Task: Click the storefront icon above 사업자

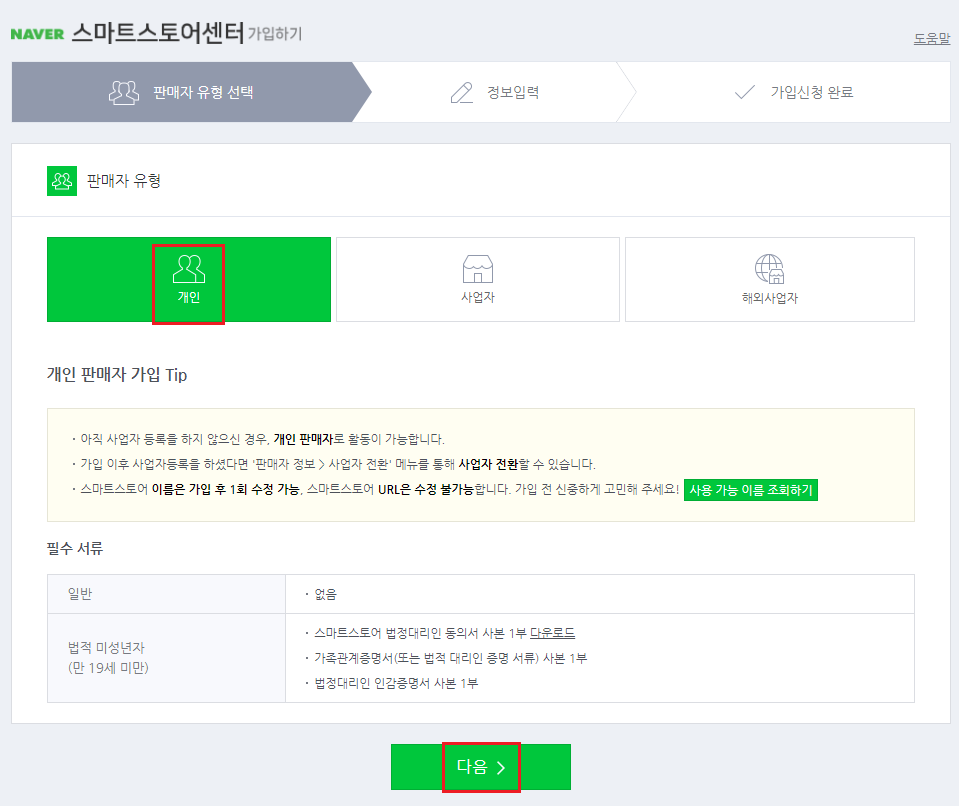Action: [x=478, y=269]
